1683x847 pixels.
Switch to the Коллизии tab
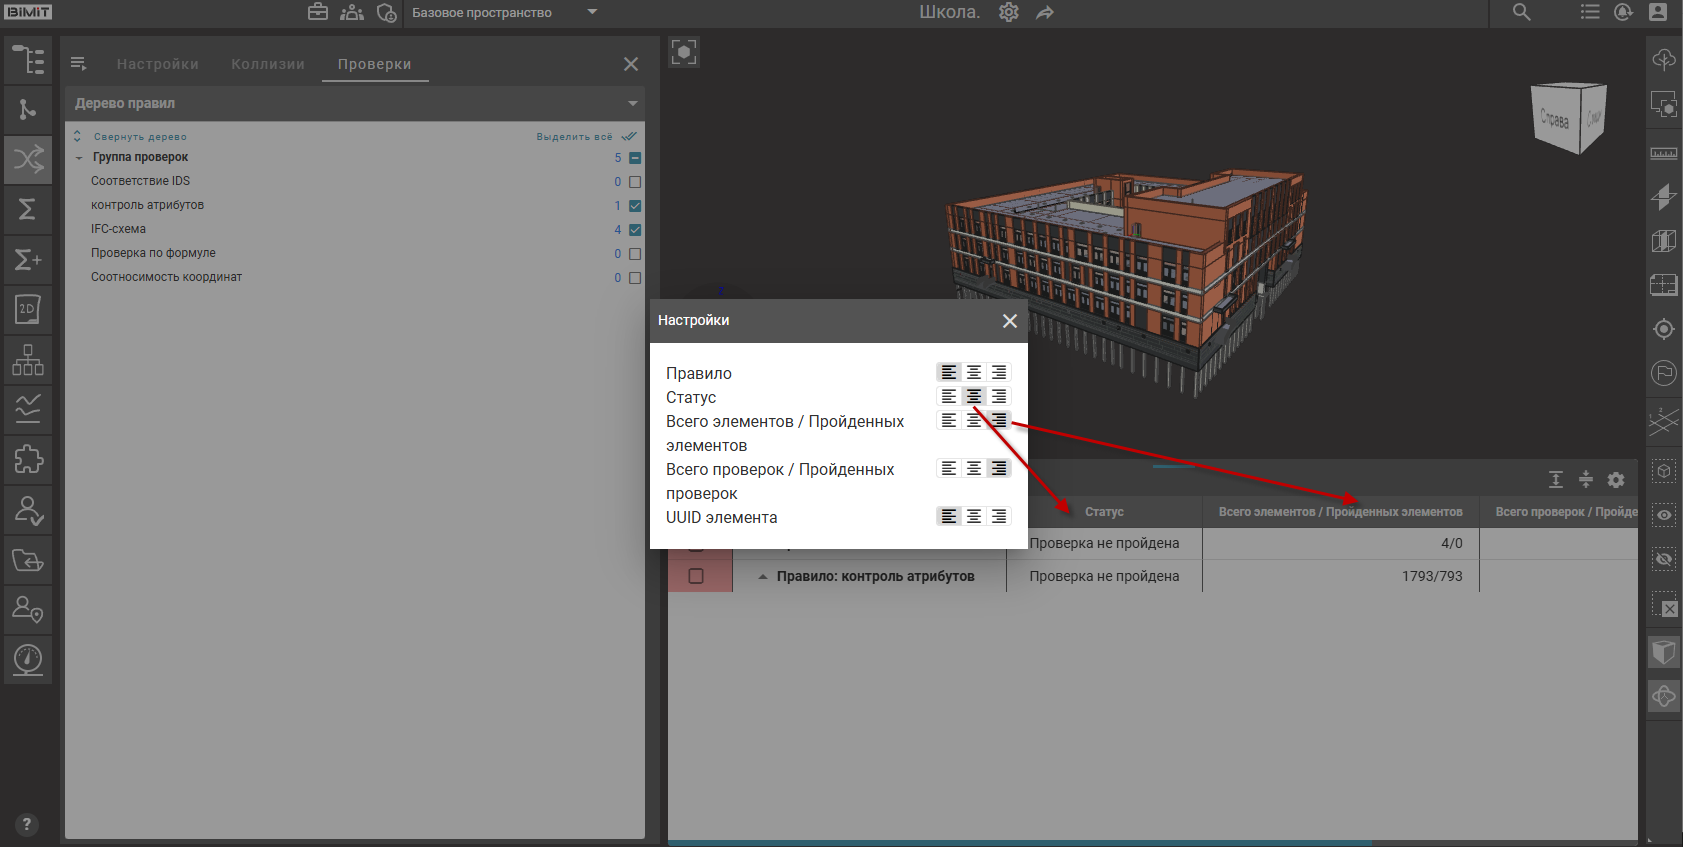coord(268,64)
